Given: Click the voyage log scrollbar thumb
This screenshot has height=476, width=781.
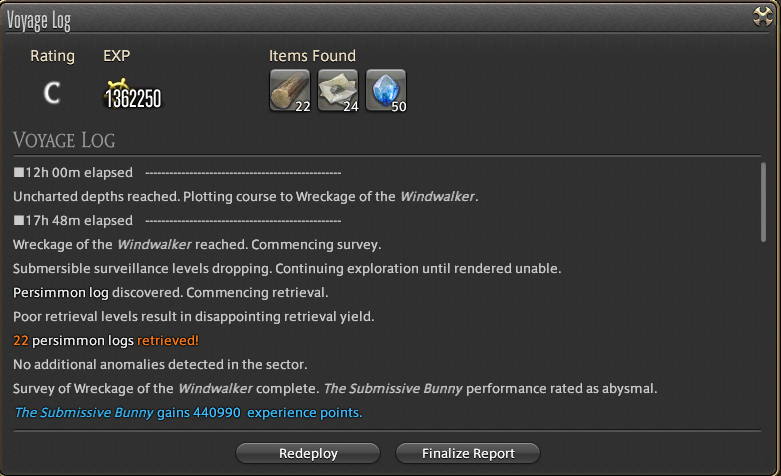Looking at the screenshot, I should coord(763,202).
